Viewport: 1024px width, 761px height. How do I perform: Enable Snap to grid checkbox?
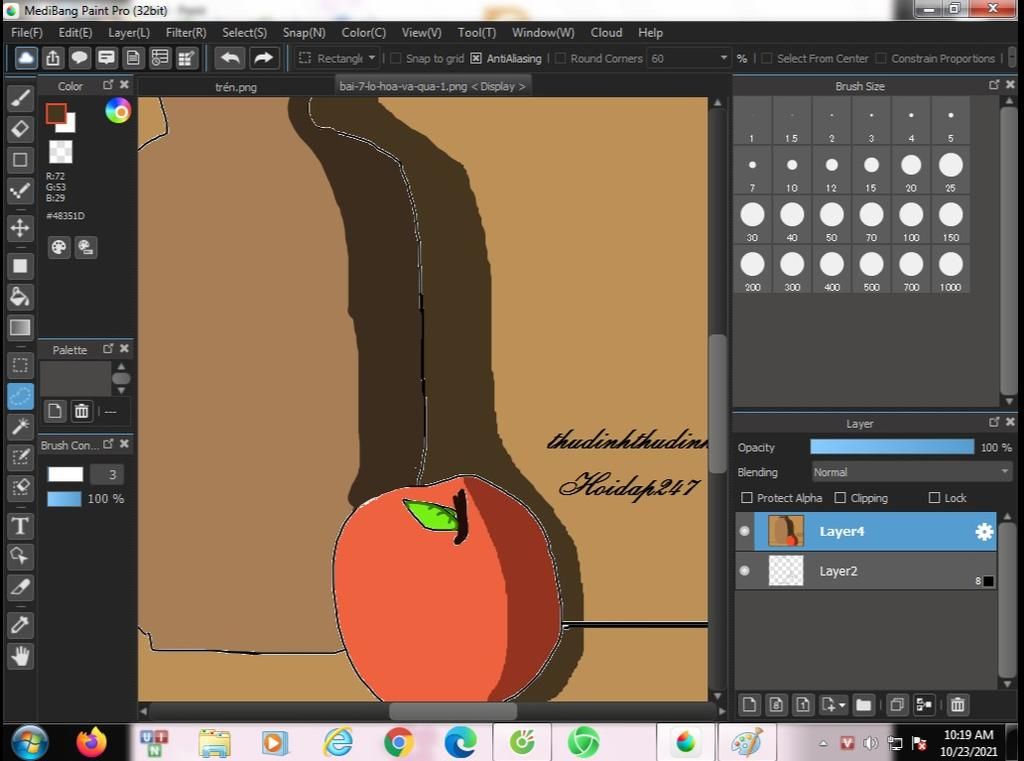point(395,59)
